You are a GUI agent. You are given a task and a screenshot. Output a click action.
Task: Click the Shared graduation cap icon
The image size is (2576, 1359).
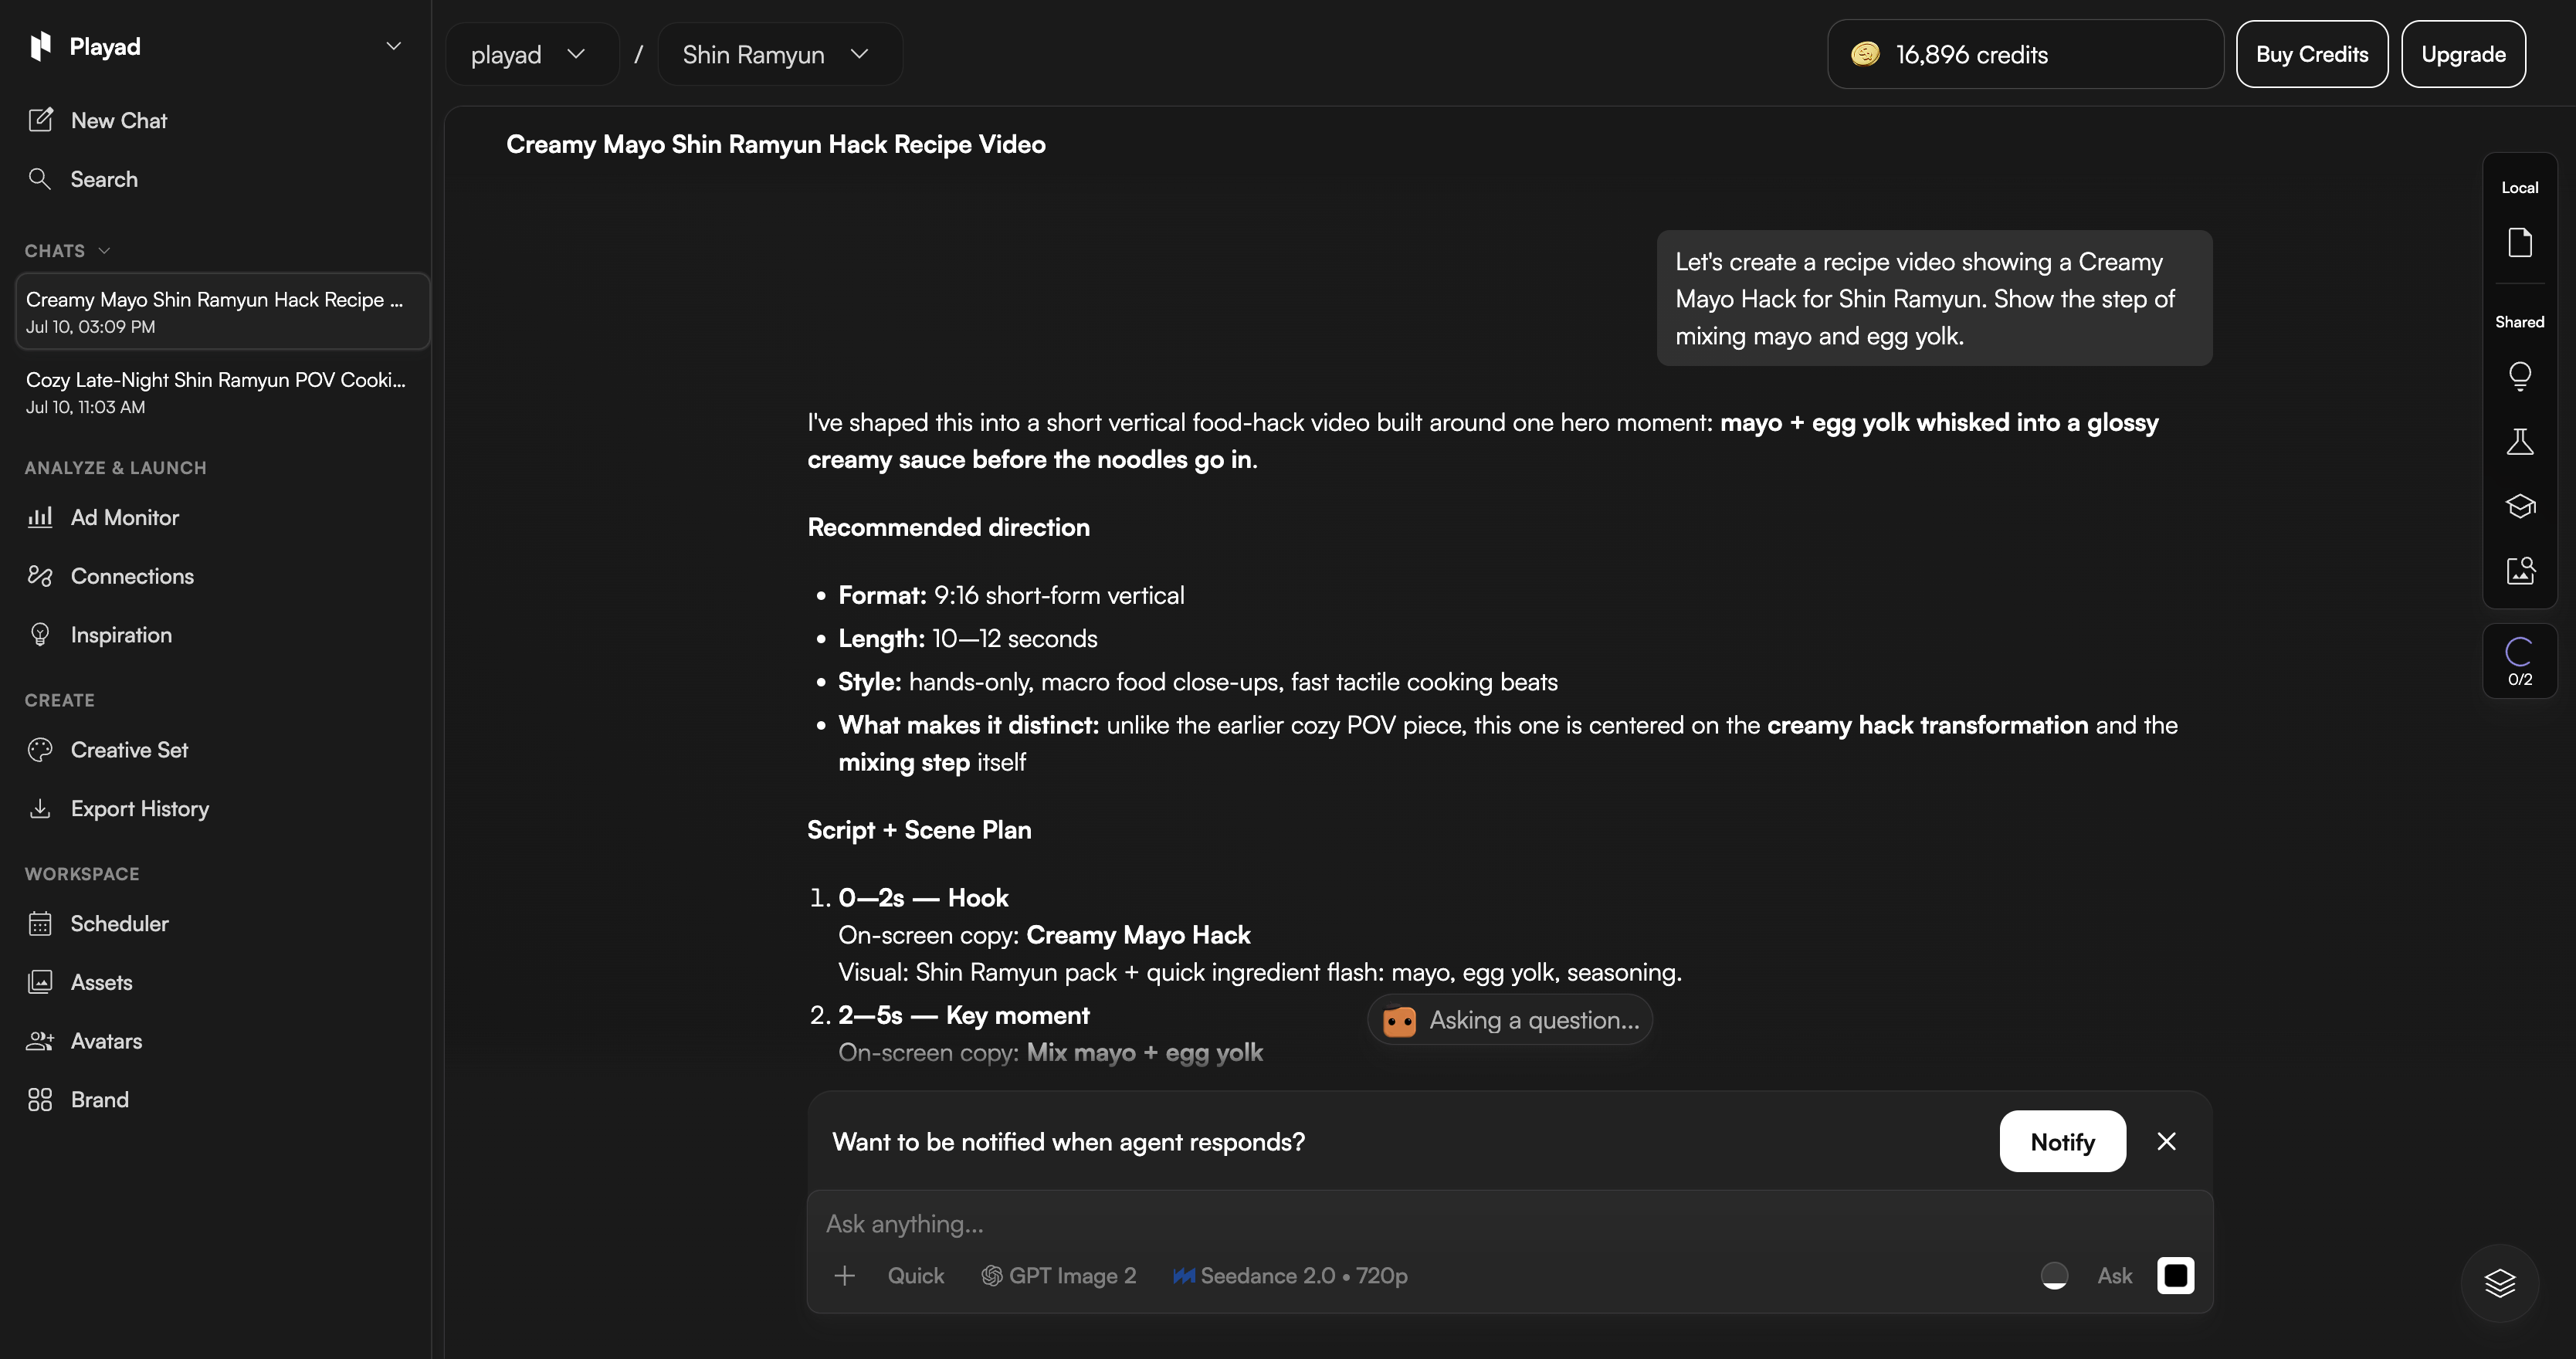point(2519,506)
